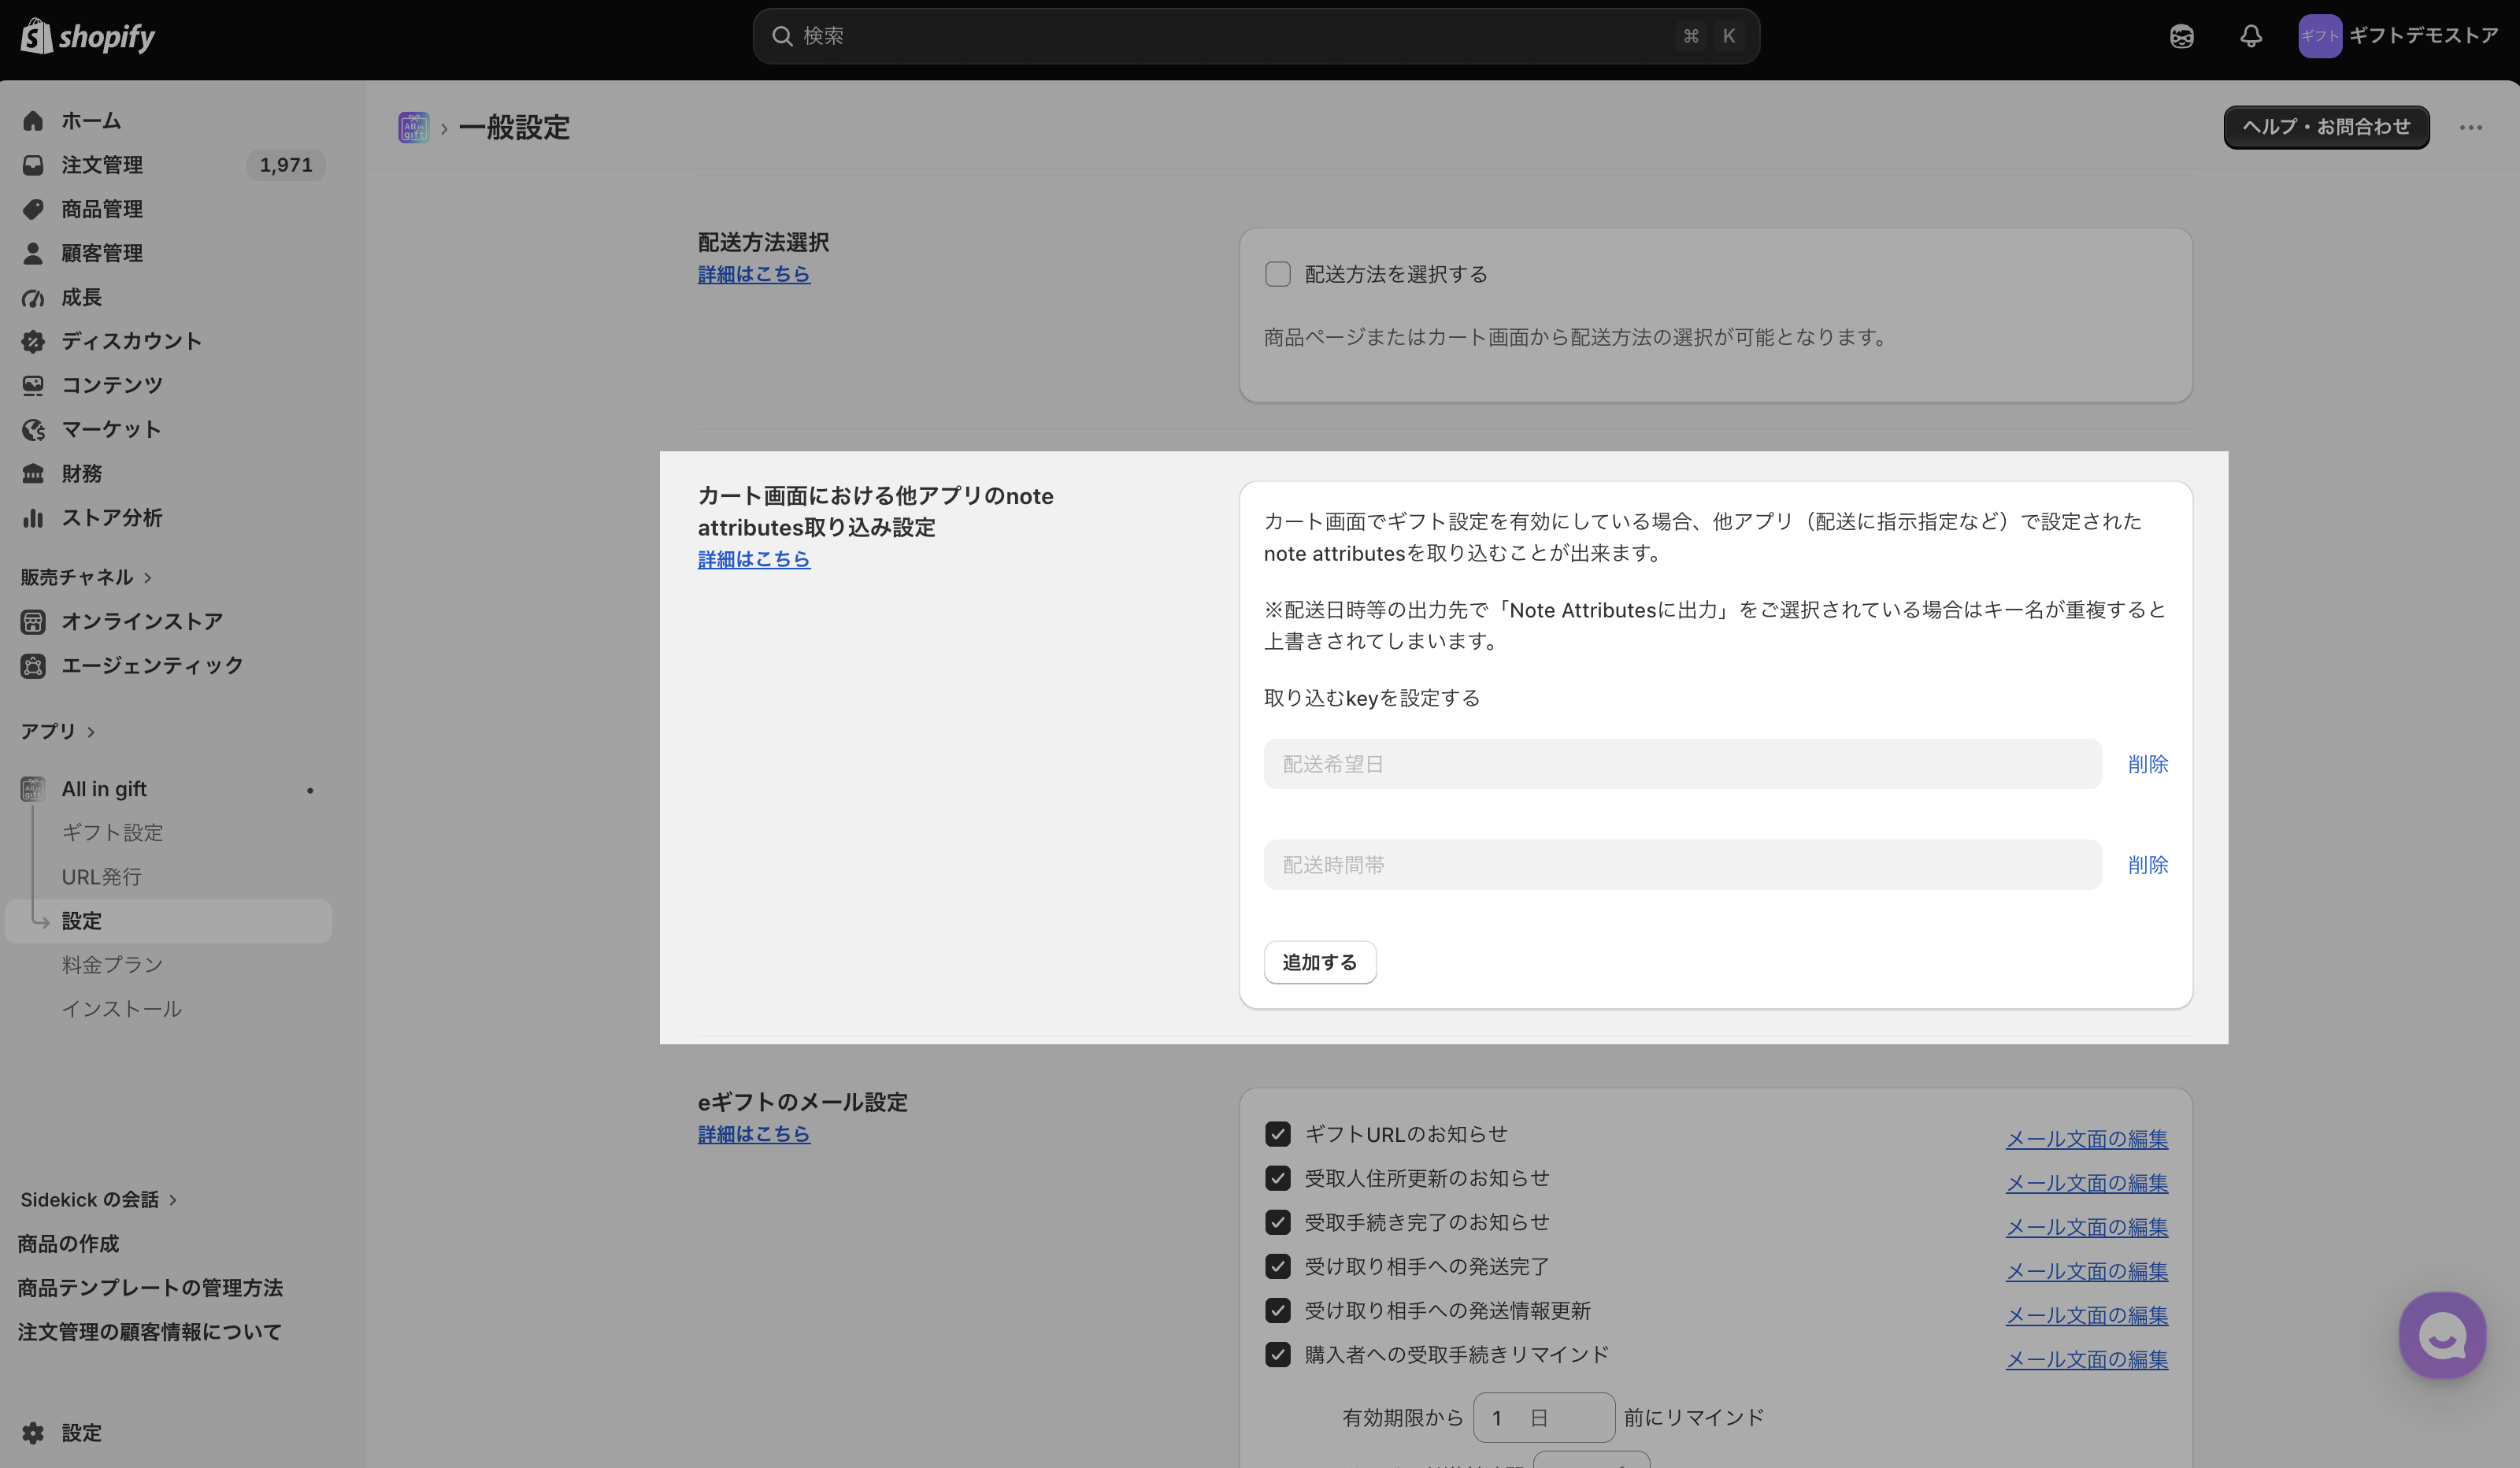Screen dimensions: 2520x1468
Task: Uncheck 購入者への受取手続きリマインド checkbox
Action: (1277, 1354)
